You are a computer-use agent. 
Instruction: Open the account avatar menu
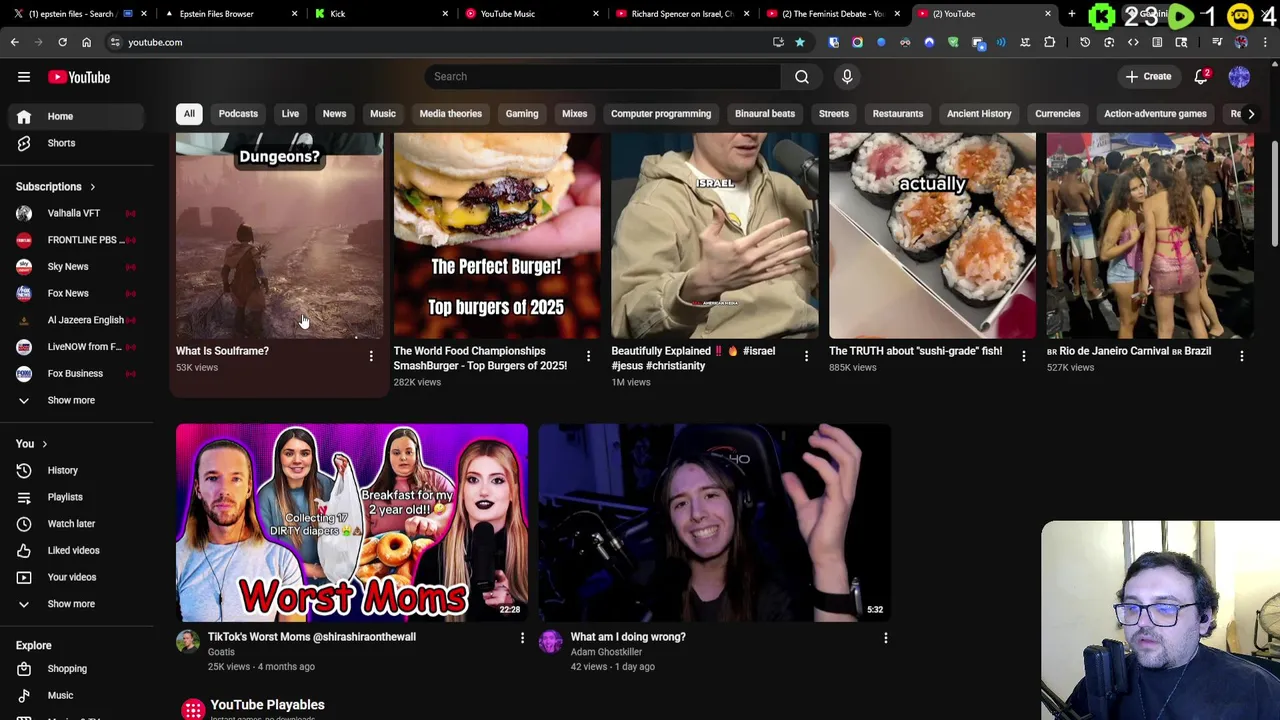tap(1239, 77)
